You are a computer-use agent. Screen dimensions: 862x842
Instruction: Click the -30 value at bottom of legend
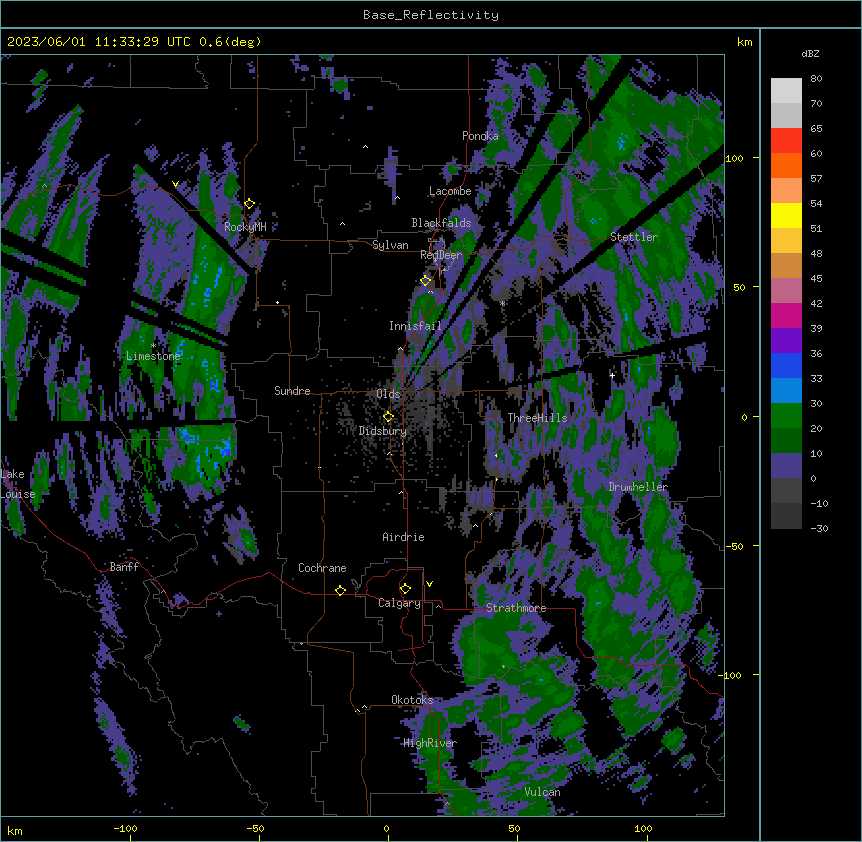819,528
